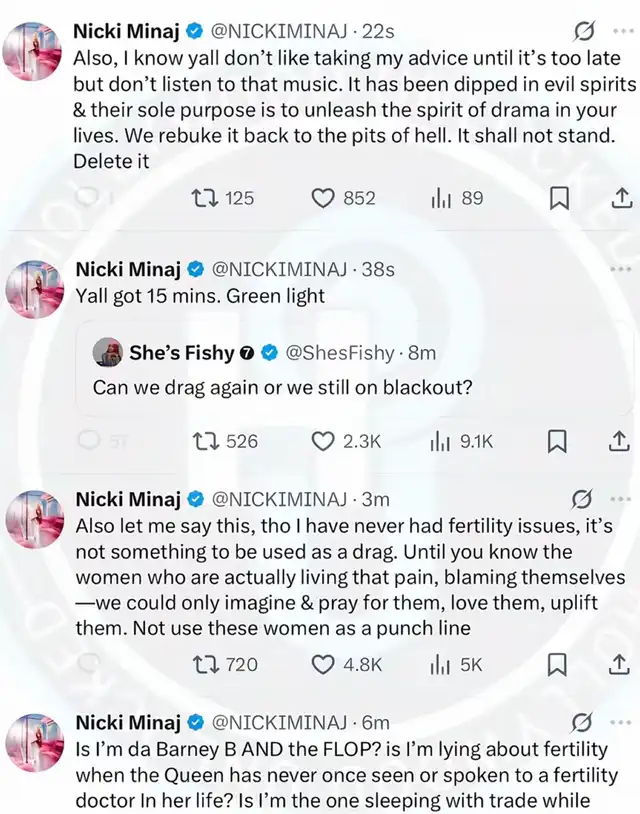Bookmark the 'Green light' tweet
The width and height of the screenshot is (640, 814).
coord(560,440)
